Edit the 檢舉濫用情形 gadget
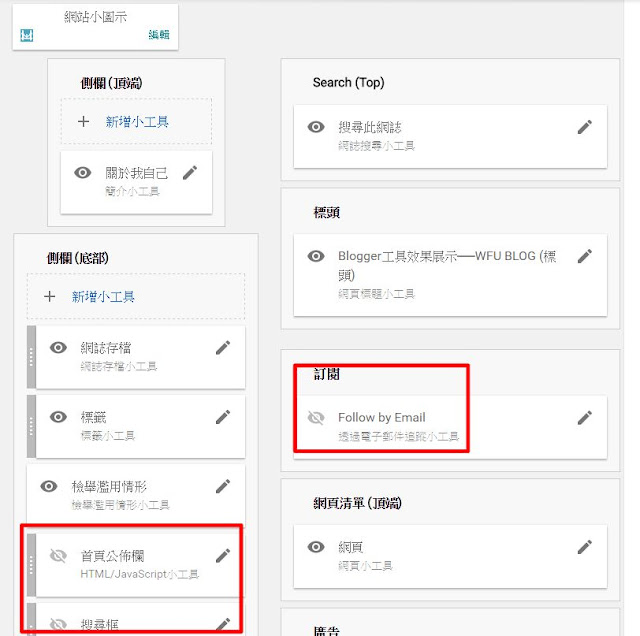This screenshot has width=640, height=636. pos(223,486)
